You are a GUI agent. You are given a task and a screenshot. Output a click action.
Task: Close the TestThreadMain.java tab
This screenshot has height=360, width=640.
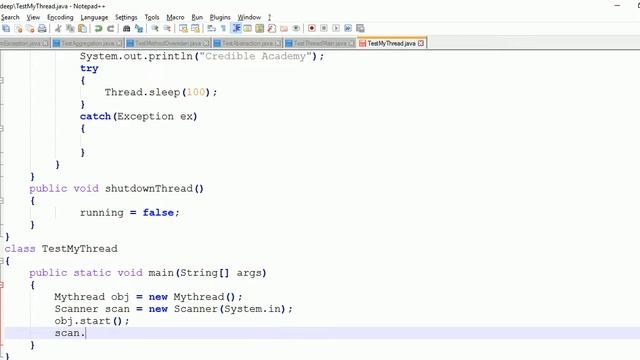pos(351,43)
